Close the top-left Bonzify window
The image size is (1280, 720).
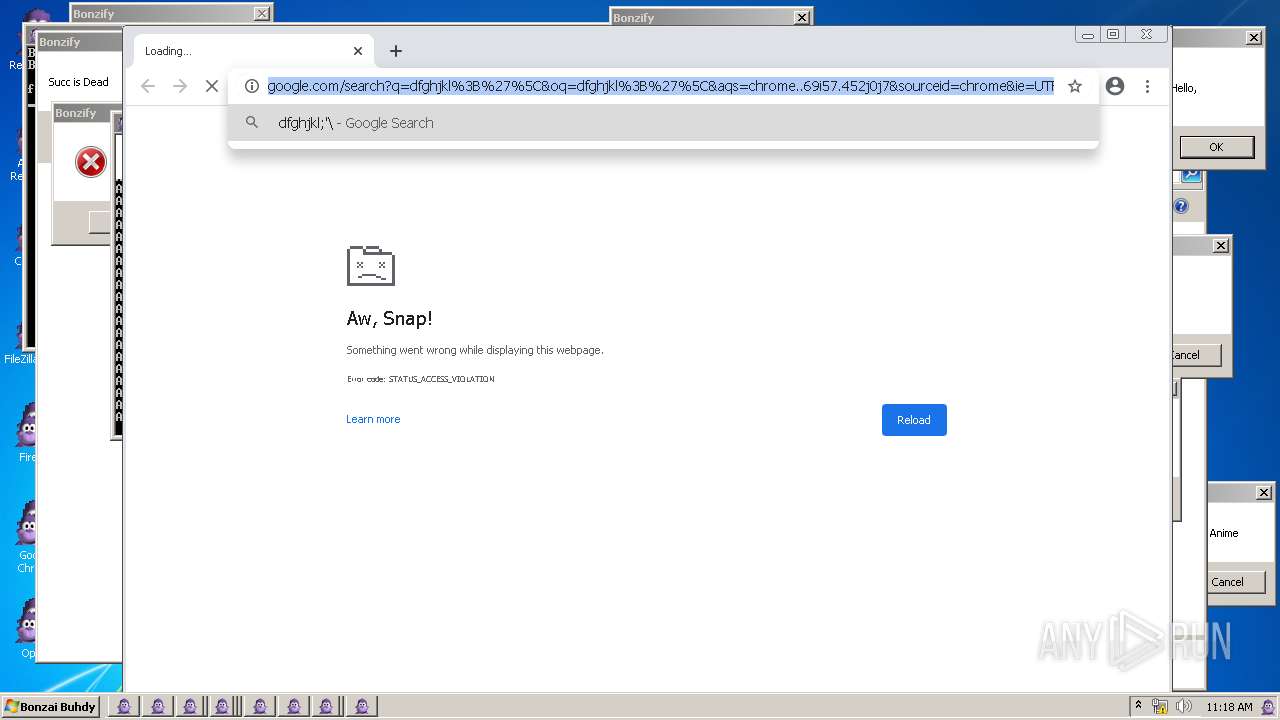[261, 14]
